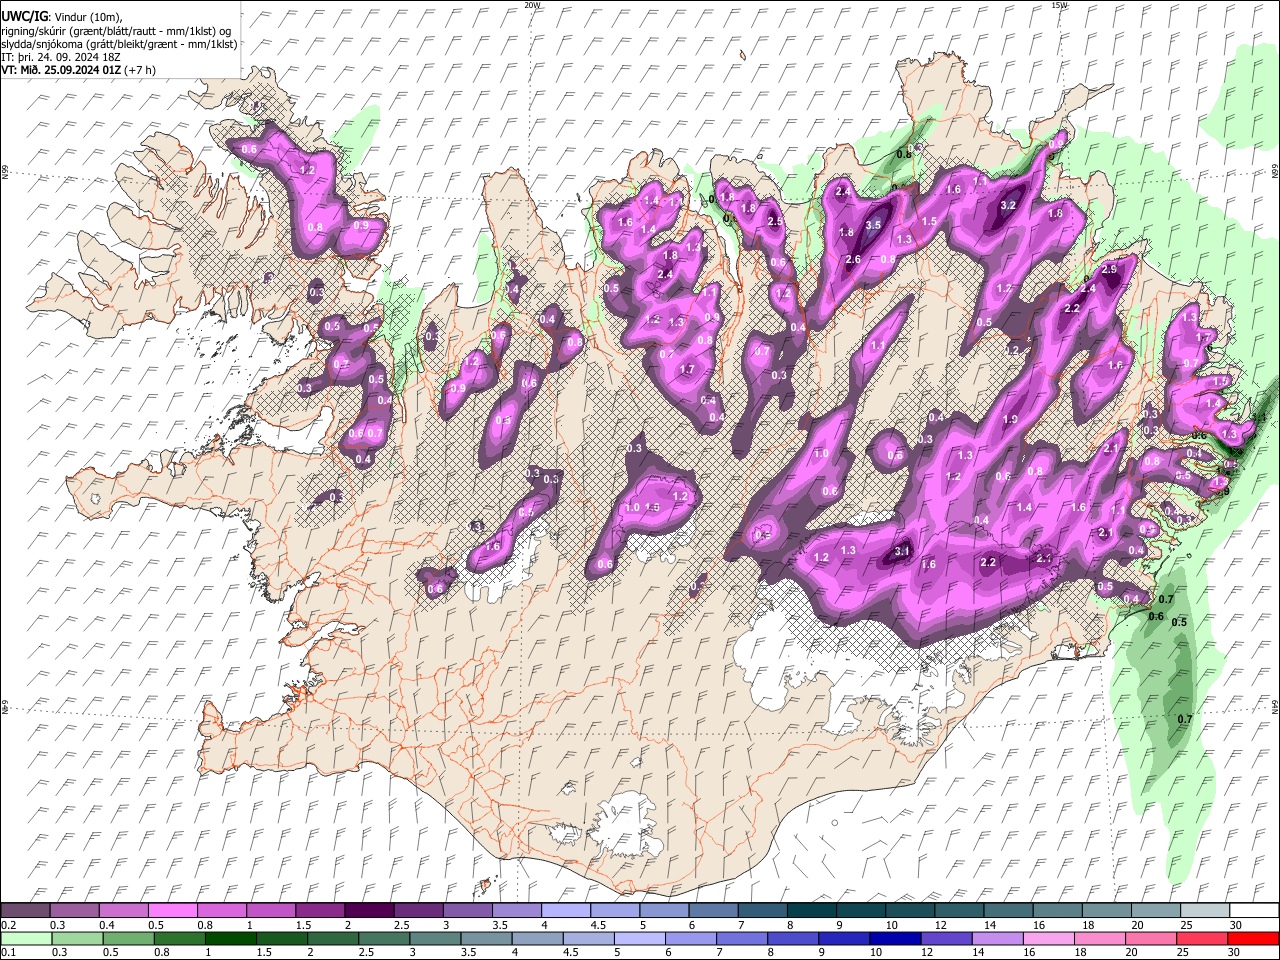
Task: Click the 'slydda/snjókoma' legend description line
Action: [x=119, y=44]
